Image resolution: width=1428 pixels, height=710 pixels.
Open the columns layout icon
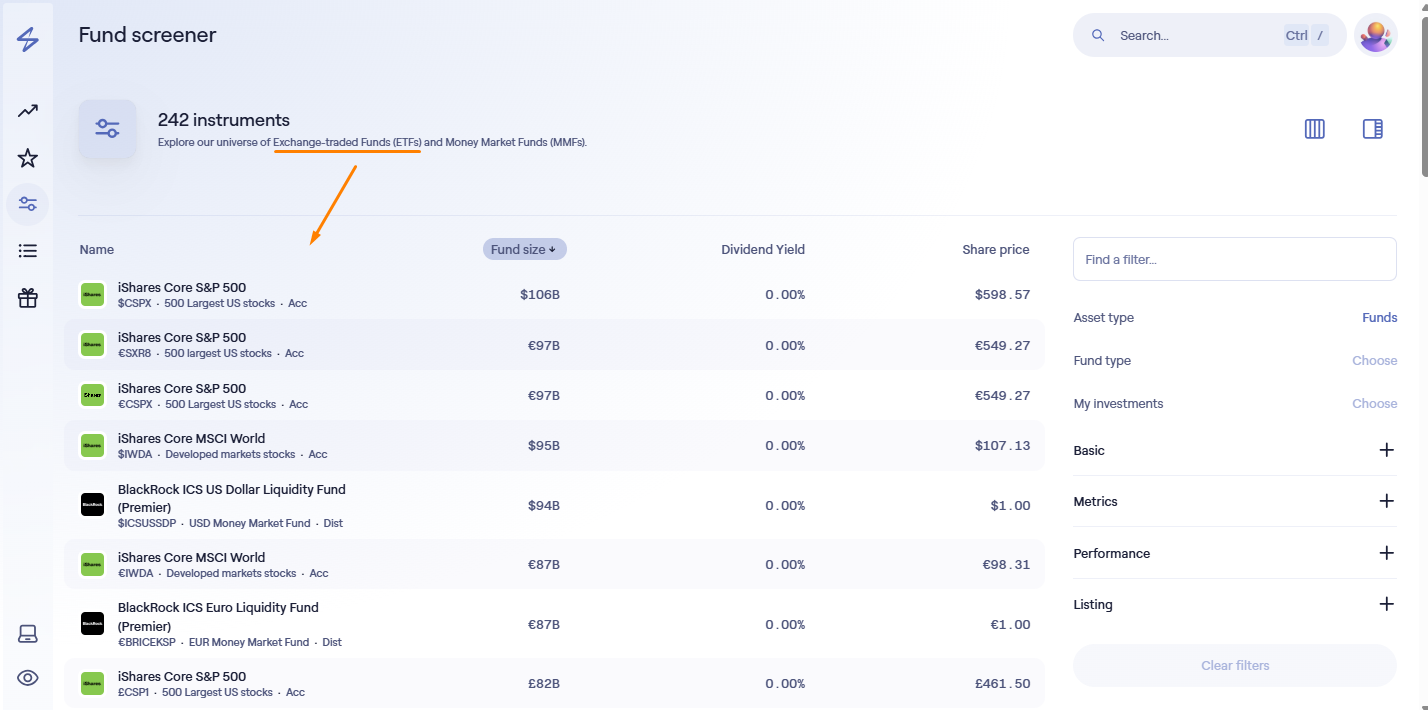[x=1315, y=128]
